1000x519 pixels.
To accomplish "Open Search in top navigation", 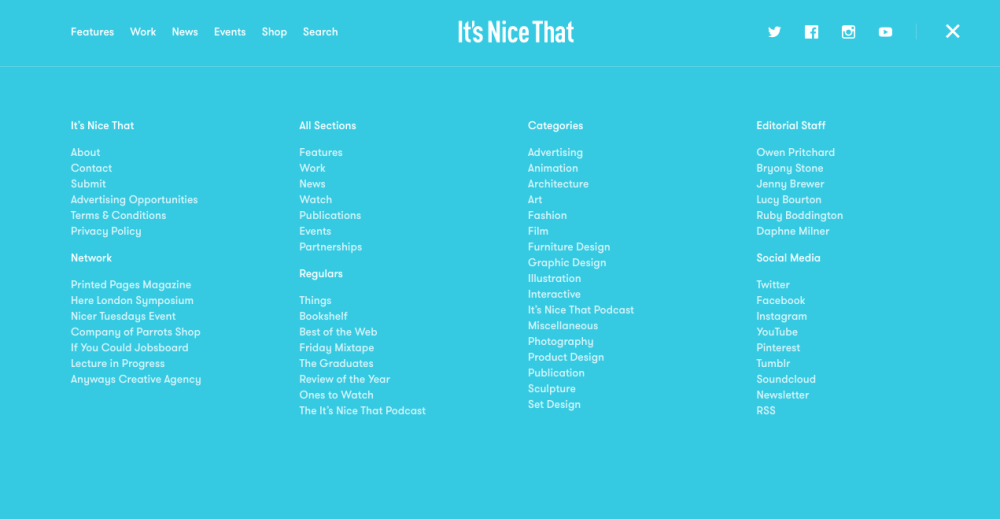I will click(x=320, y=32).
